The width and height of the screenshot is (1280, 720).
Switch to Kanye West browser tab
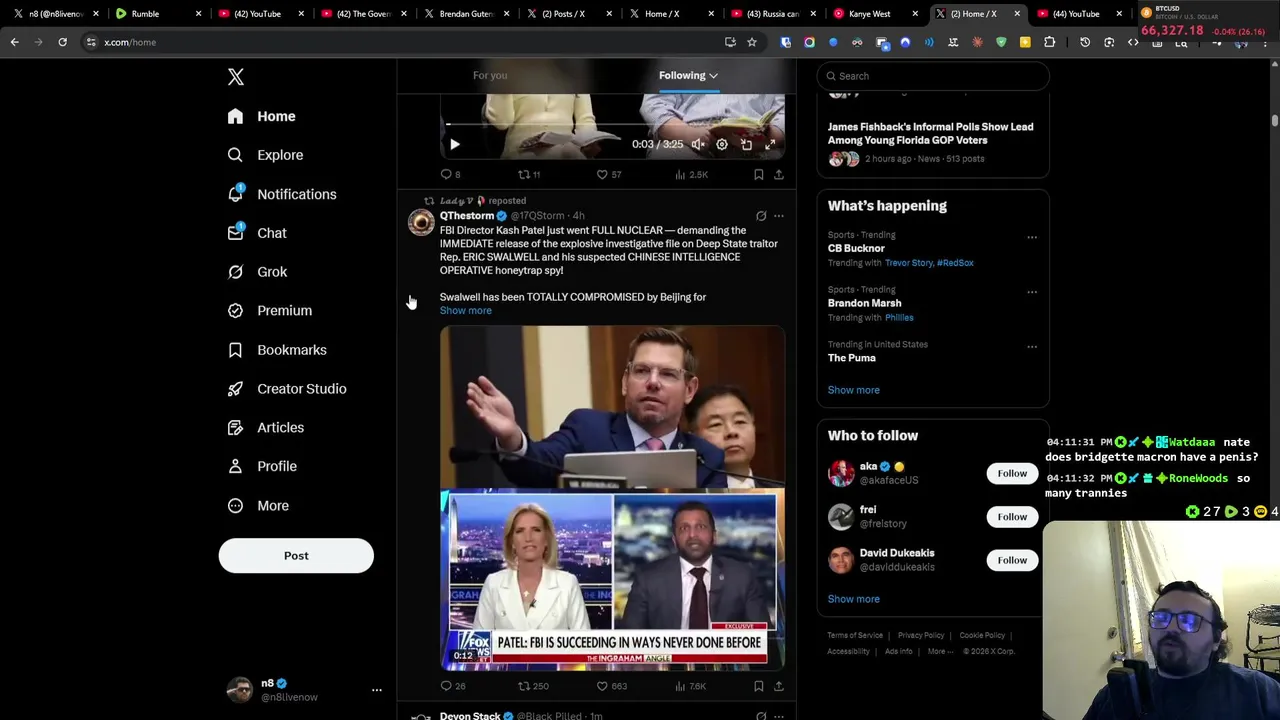pos(876,14)
